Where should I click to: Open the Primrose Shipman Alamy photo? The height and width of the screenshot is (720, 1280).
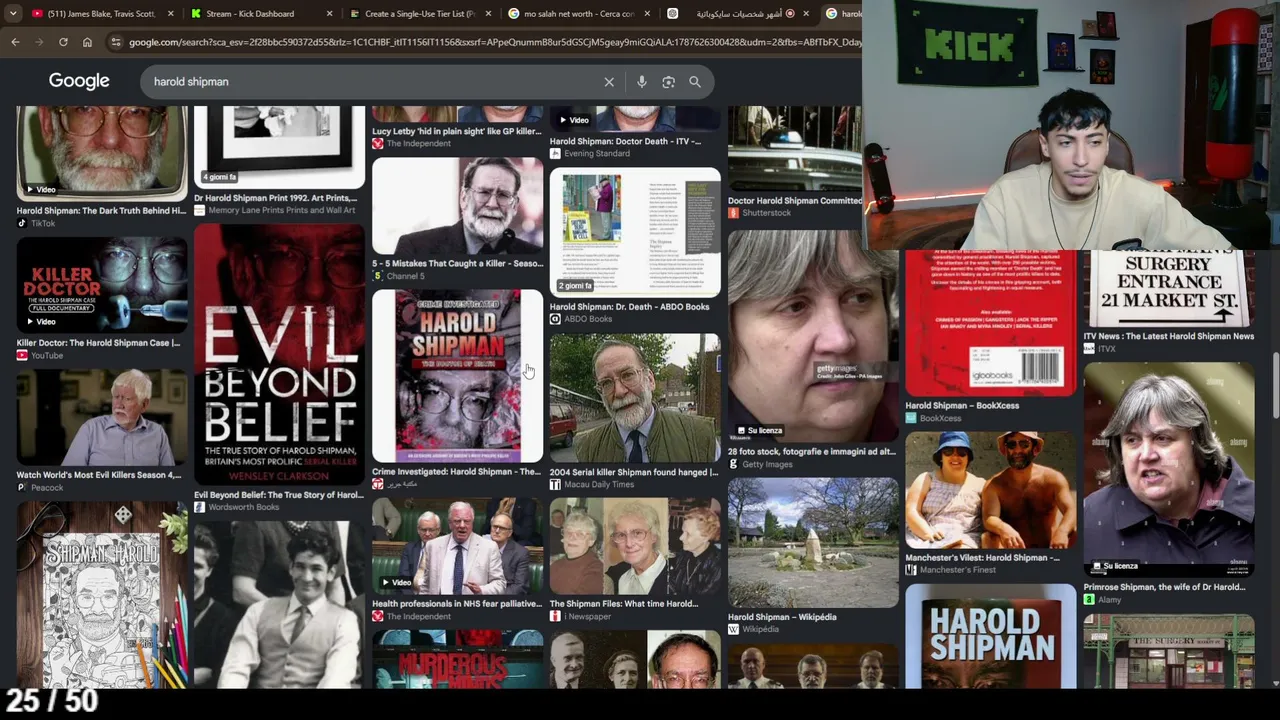point(1168,468)
